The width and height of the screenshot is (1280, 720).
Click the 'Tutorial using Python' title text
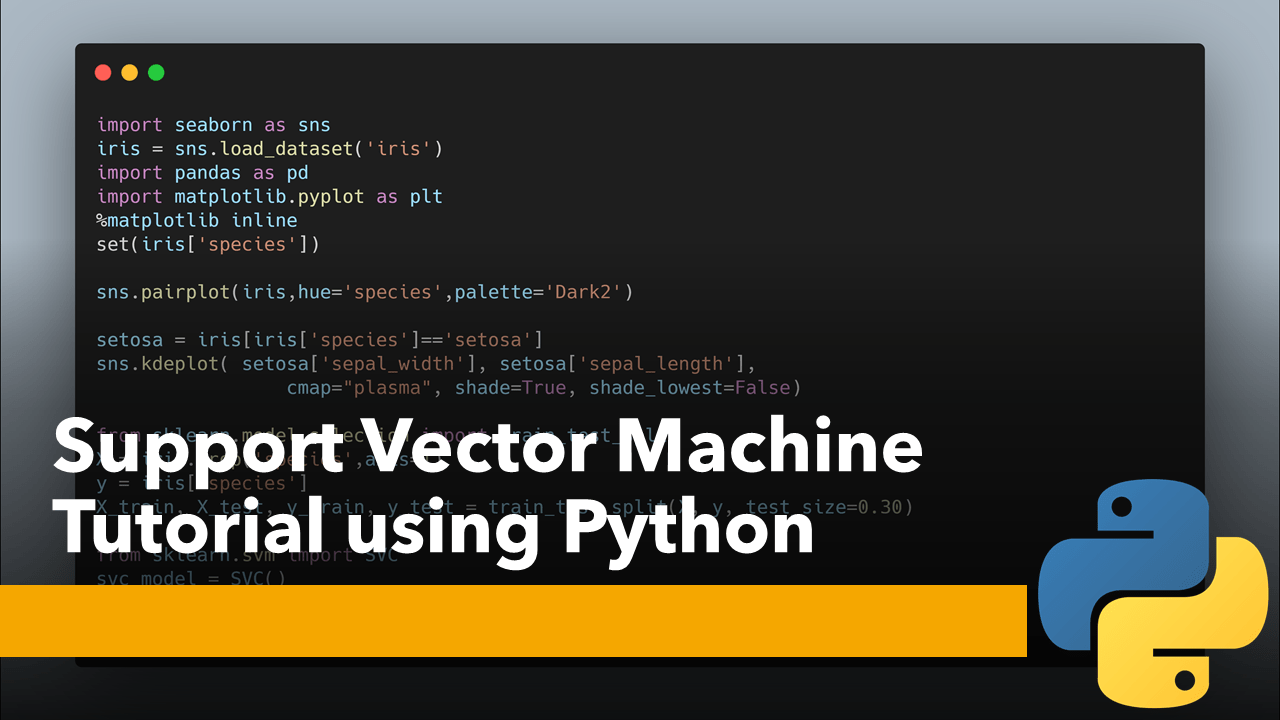click(x=435, y=528)
